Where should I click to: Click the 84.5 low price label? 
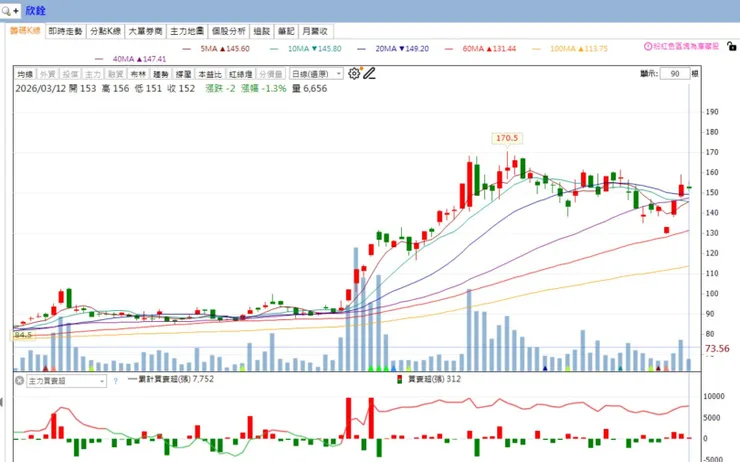[23, 335]
